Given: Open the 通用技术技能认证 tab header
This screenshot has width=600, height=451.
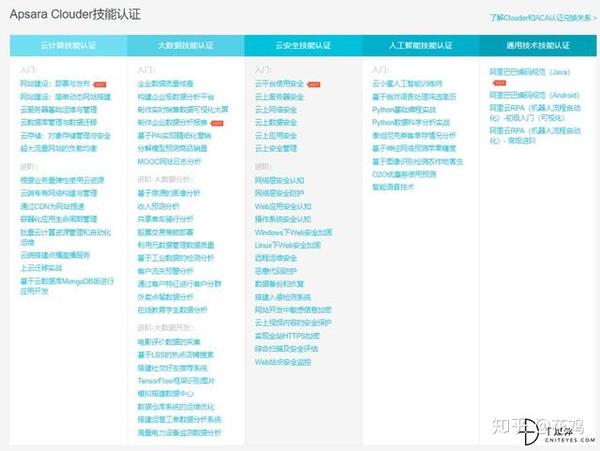Looking at the screenshot, I should tap(538, 46).
